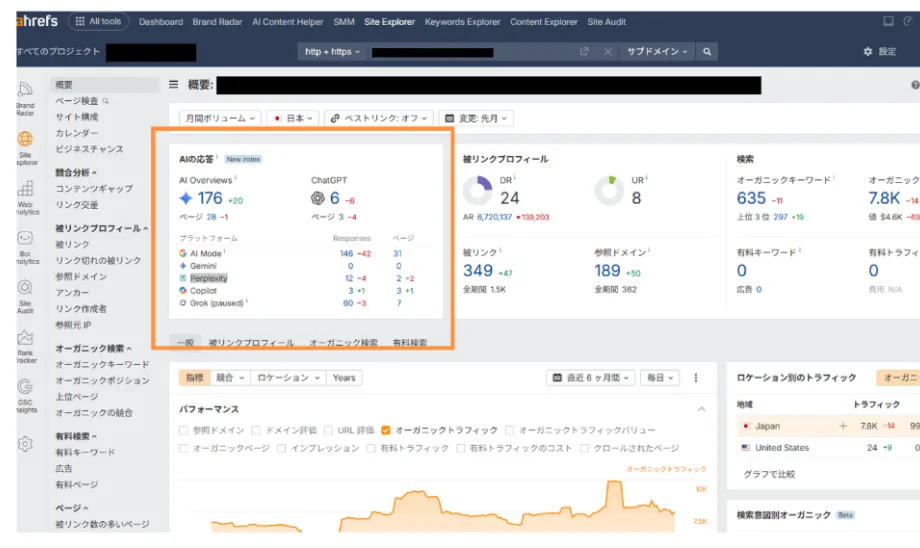Click the search icon next to ページ検査
This screenshot has height=548, width=920.
click(106, 101)
